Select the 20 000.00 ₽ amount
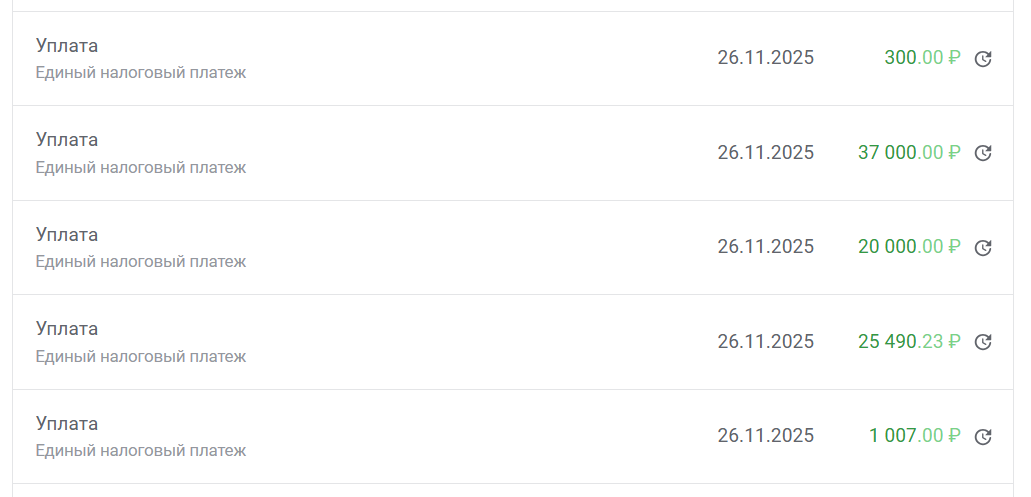The image size is (1031, 497). point(908,247)
